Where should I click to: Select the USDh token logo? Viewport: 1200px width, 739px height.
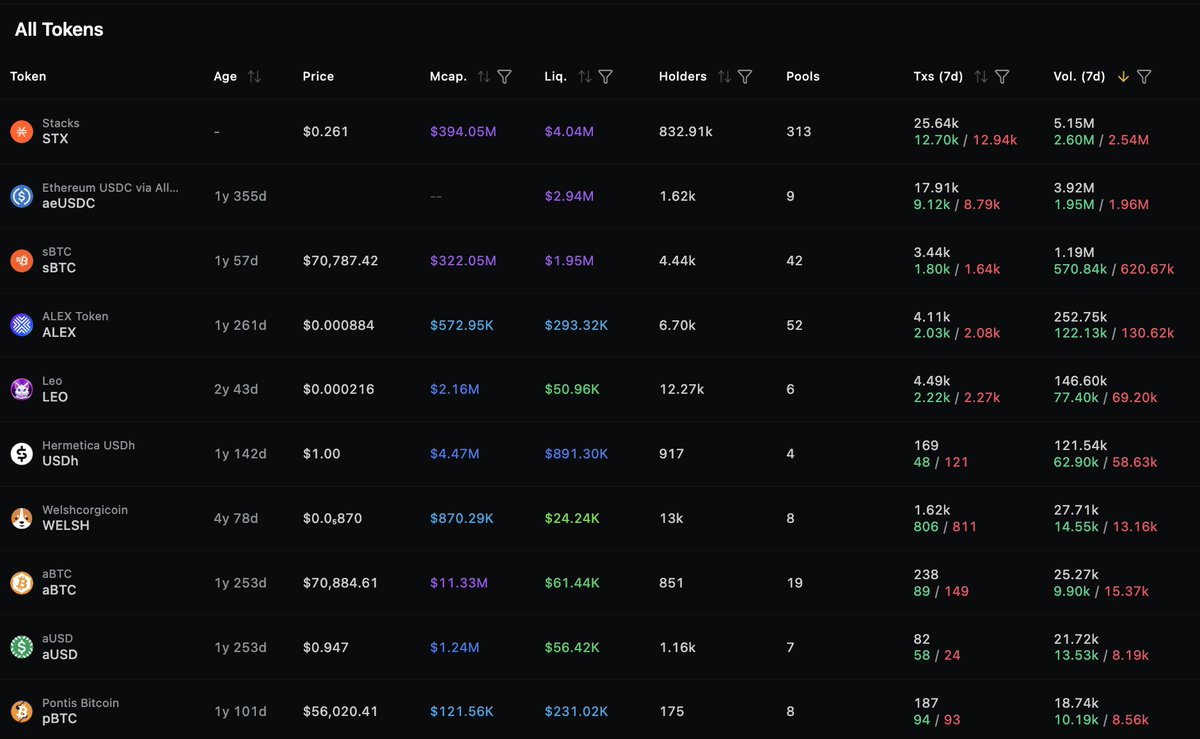click(x=21, y=454)
